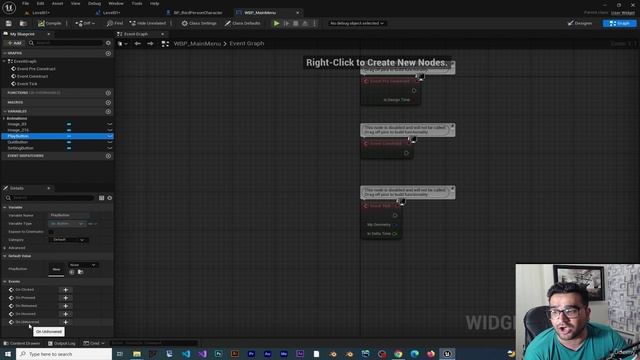The height and width of the screenshot is (360, 640).
Task: Open the Variable Type dropdown
Action: click(67, 224)
